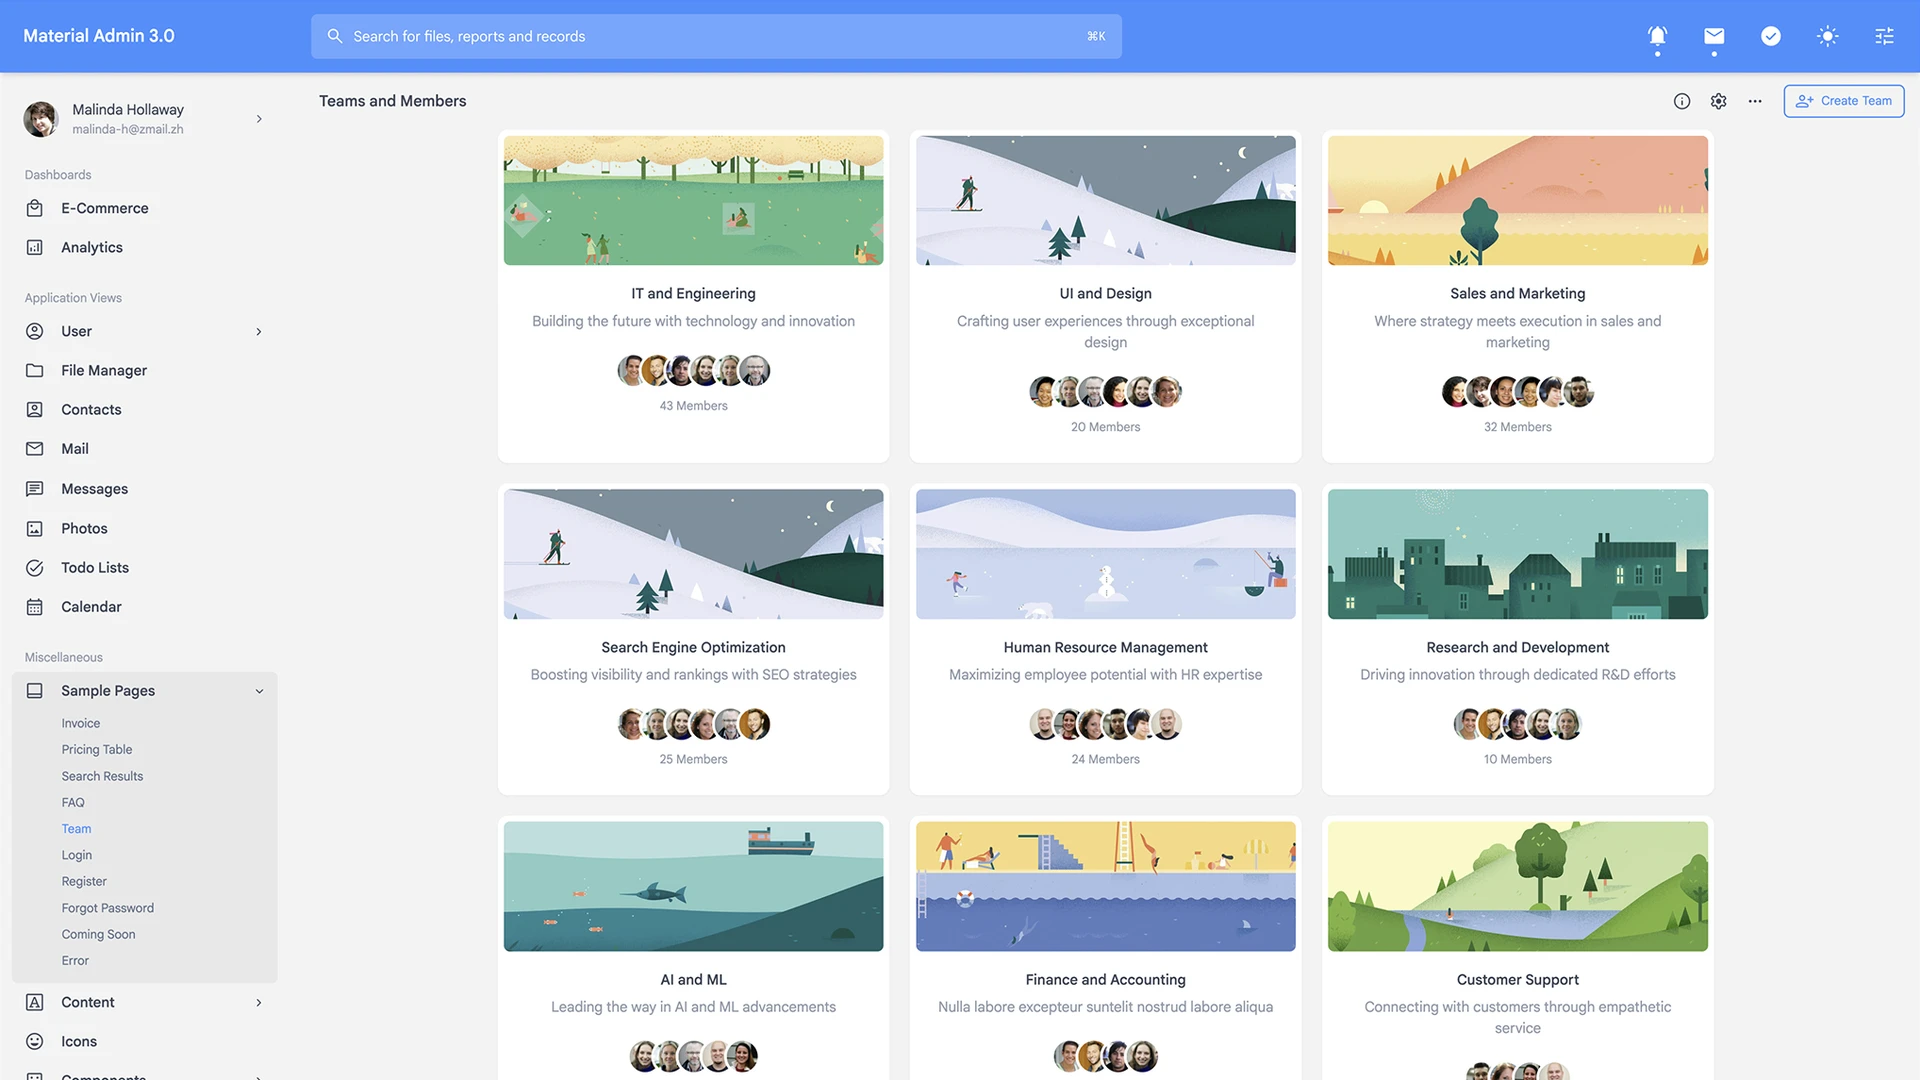Expand the User submenu chevron
1920x1080 pixels.
pos(259,331)
